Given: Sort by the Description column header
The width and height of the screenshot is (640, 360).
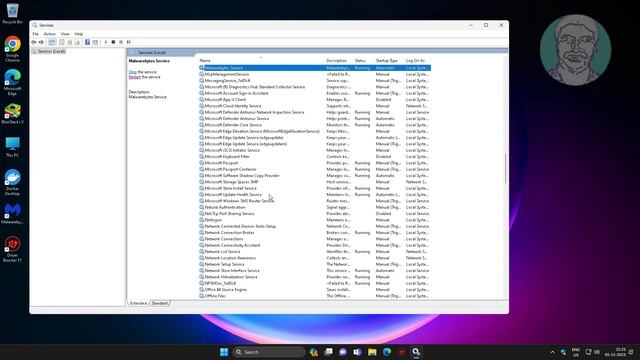Looking at the screenshot, I should tap(337, 60).
